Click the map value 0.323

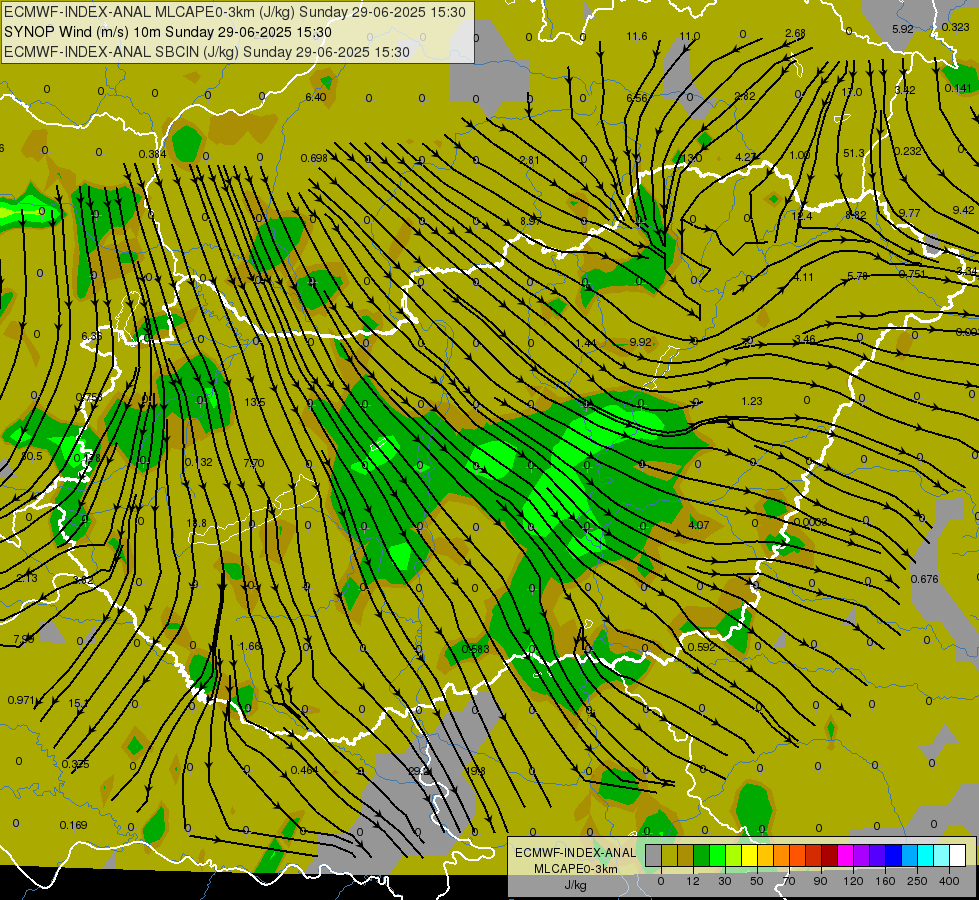(x=955, y=27)
